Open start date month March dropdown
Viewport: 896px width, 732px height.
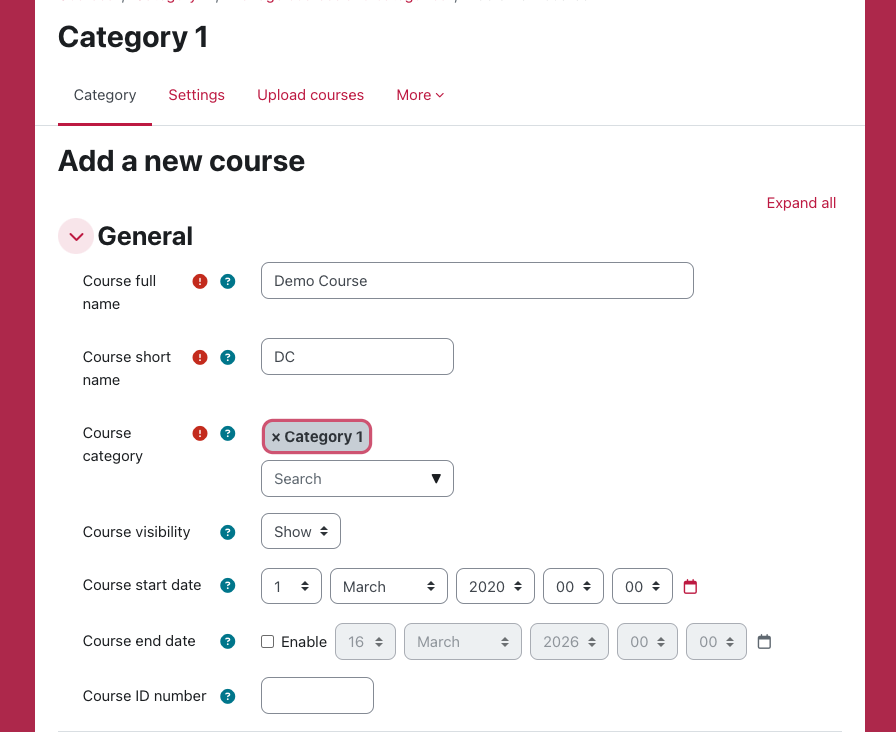(x=389, y=586)
